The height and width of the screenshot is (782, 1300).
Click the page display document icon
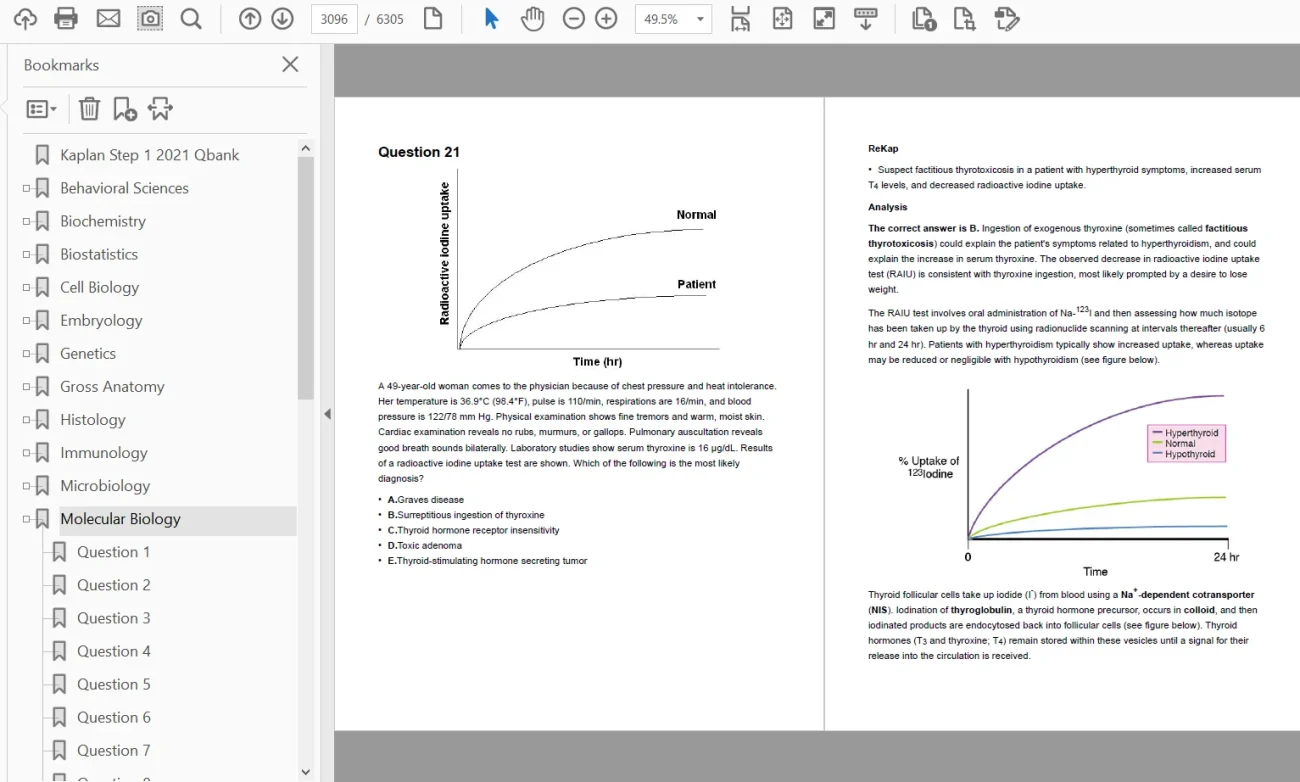[433, 18]
